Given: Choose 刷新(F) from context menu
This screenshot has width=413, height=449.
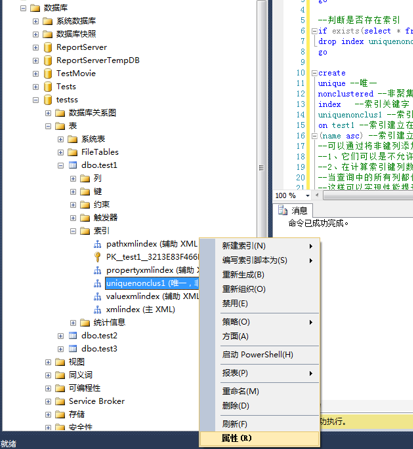Looking at the screenshot, I should click(268, 424).
